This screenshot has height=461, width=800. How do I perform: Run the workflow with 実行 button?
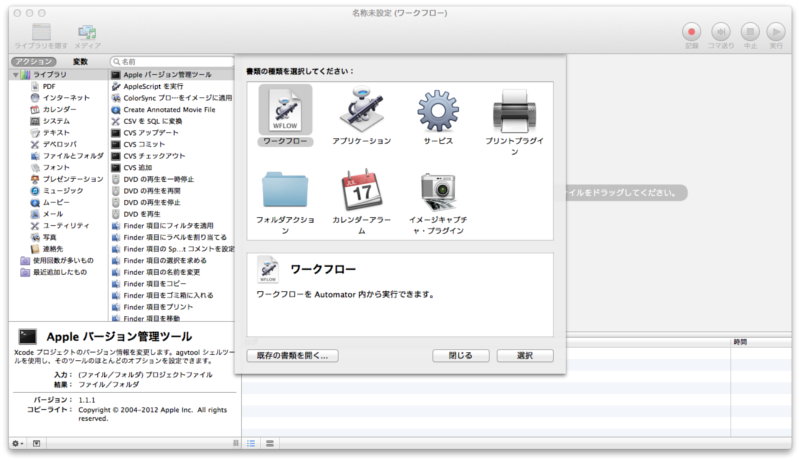click(776, 32)
